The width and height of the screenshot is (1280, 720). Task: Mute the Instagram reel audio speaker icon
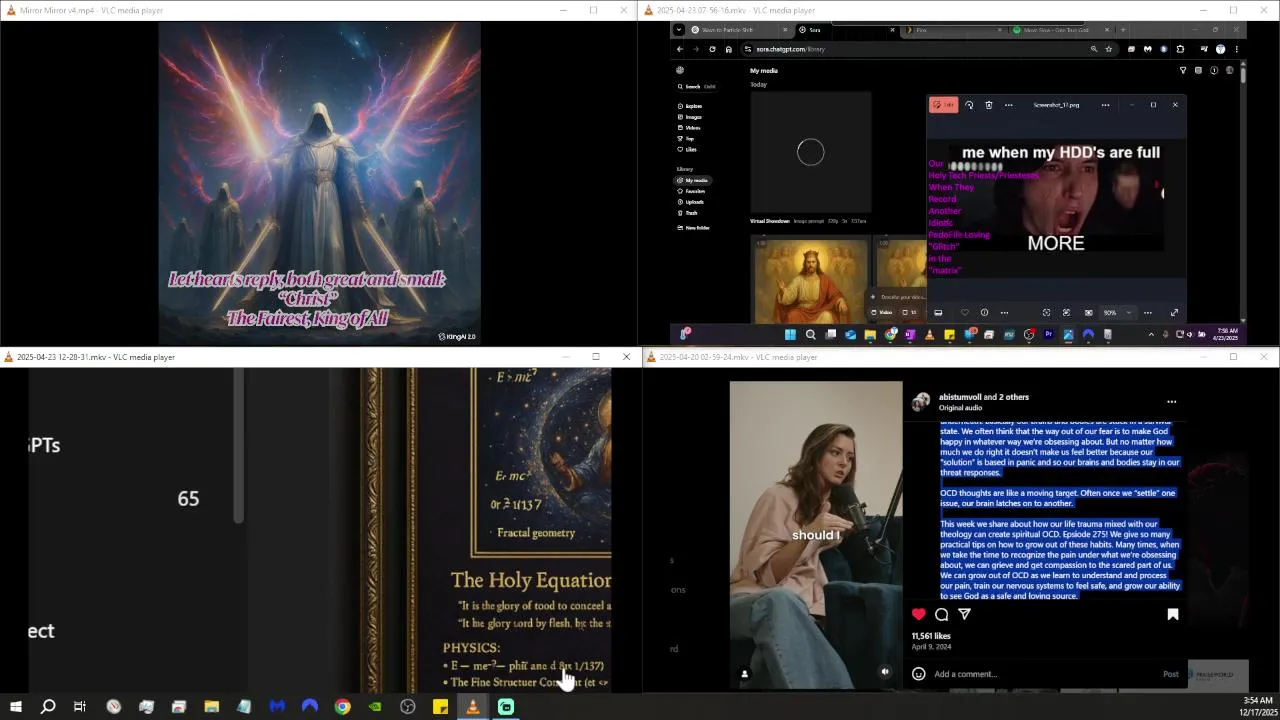[x=885, y=672]
